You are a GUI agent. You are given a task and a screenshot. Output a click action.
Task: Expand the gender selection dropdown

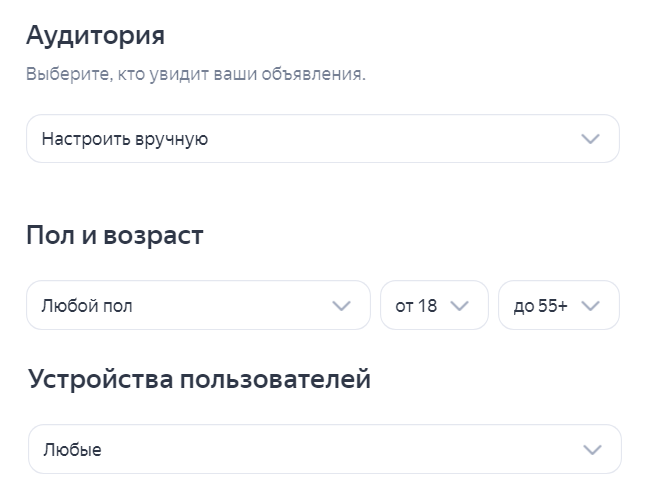198,306
